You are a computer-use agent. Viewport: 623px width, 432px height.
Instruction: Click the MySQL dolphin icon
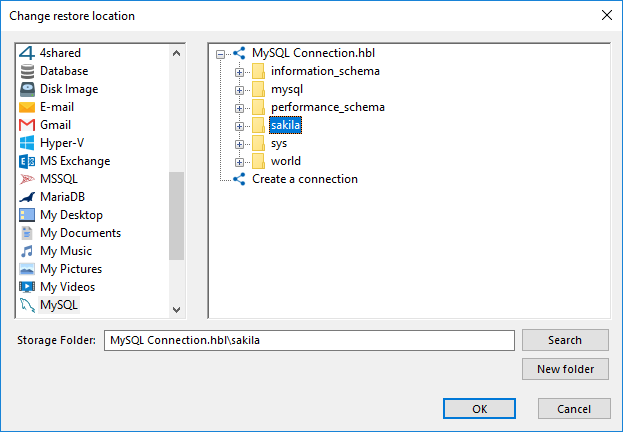27,305
